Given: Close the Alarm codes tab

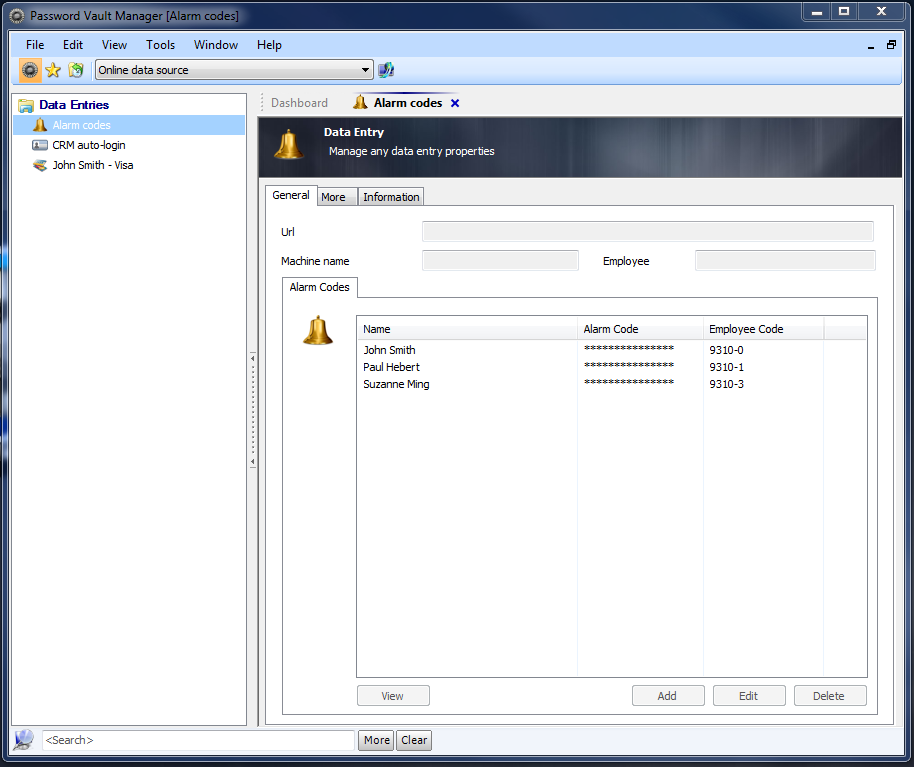Looking at the screenshot, I should [x=455, y=103].
